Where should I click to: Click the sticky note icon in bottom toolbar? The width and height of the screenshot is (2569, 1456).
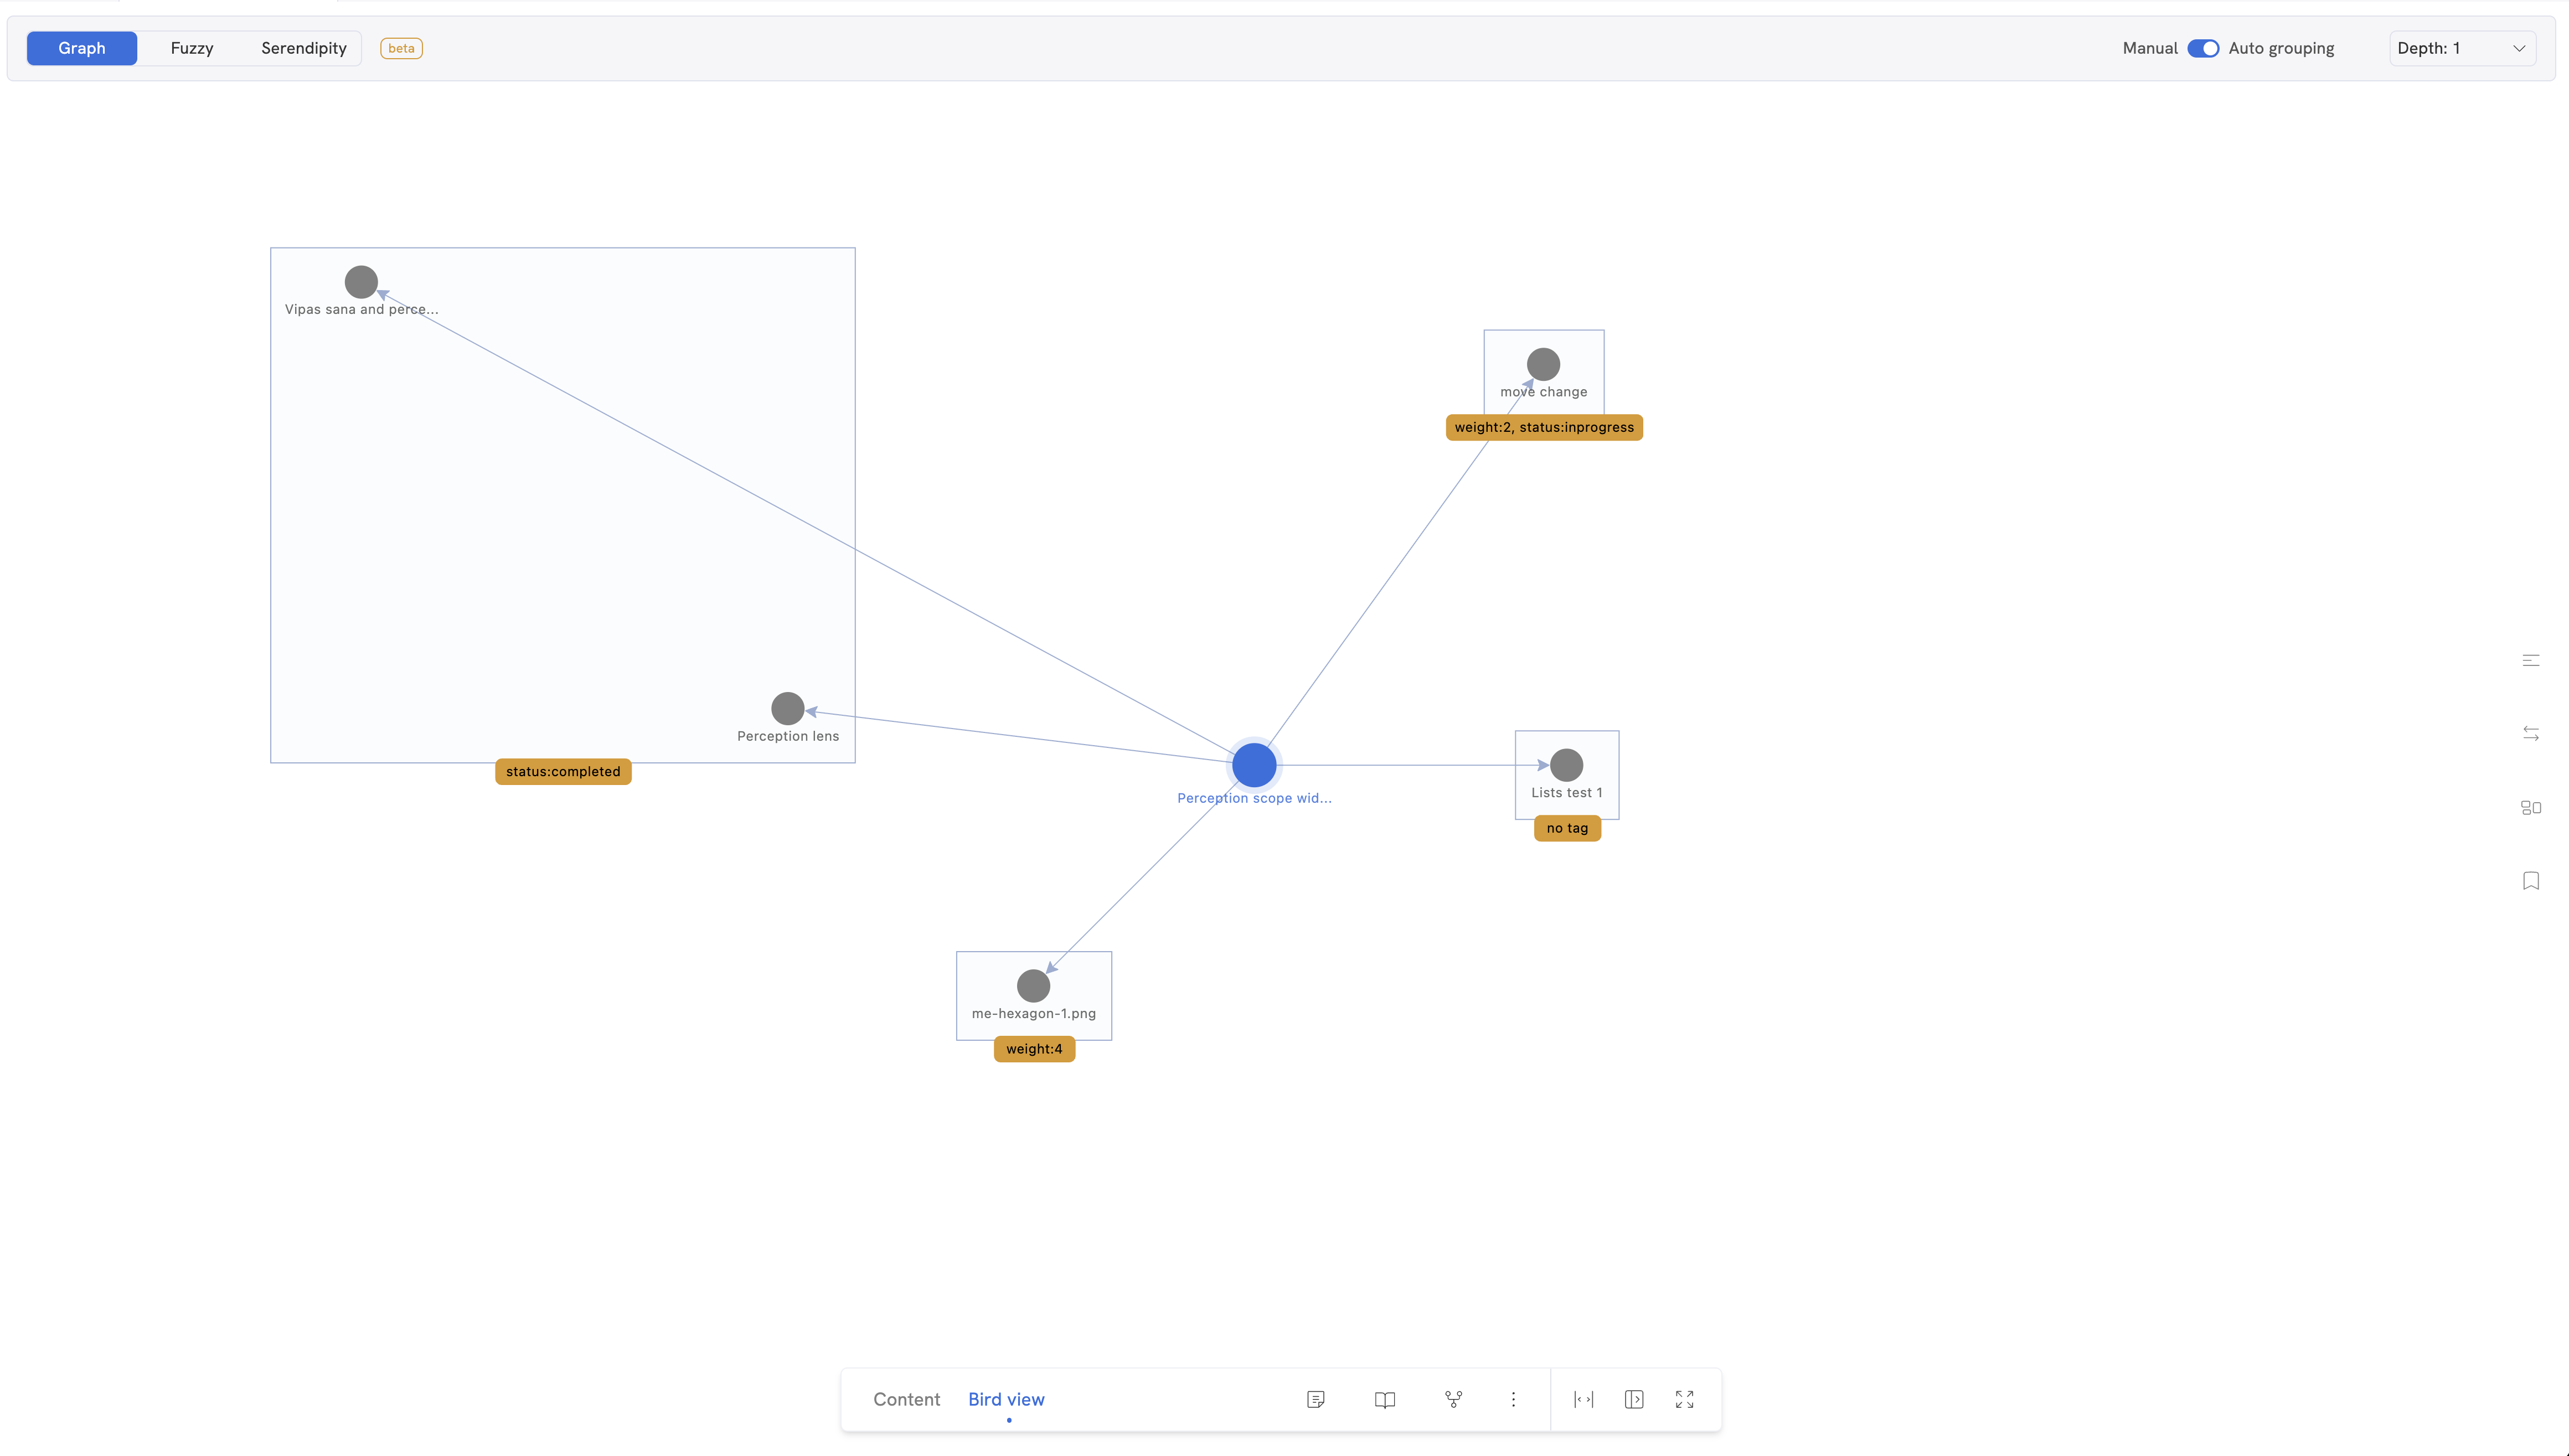1316,1399
